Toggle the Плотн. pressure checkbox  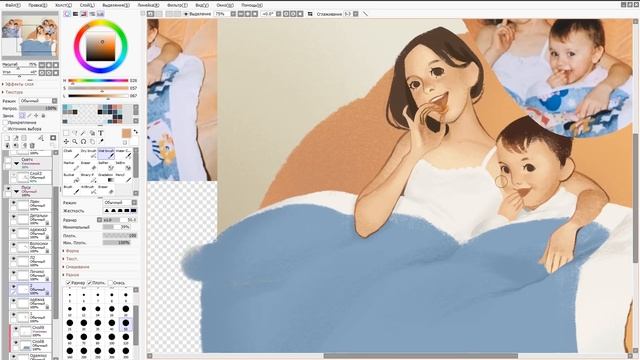point(89,282)
